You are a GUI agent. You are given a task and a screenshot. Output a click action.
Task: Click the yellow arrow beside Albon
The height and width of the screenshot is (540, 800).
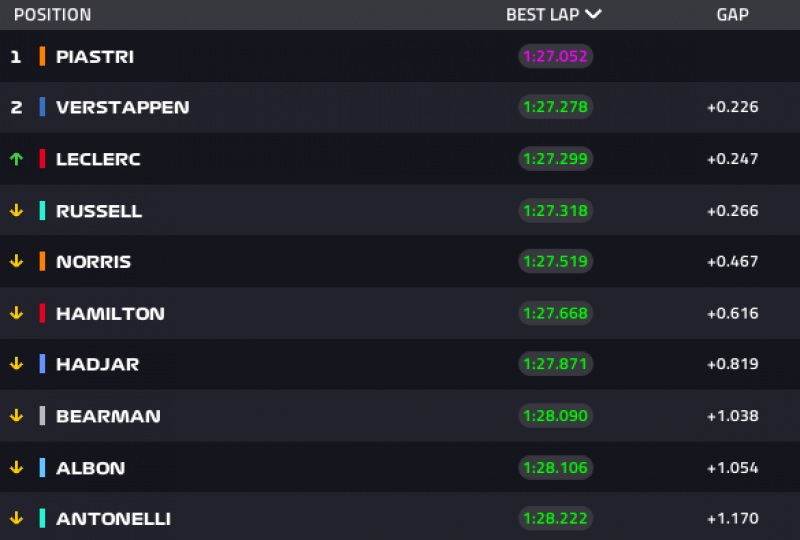(16, 467)
